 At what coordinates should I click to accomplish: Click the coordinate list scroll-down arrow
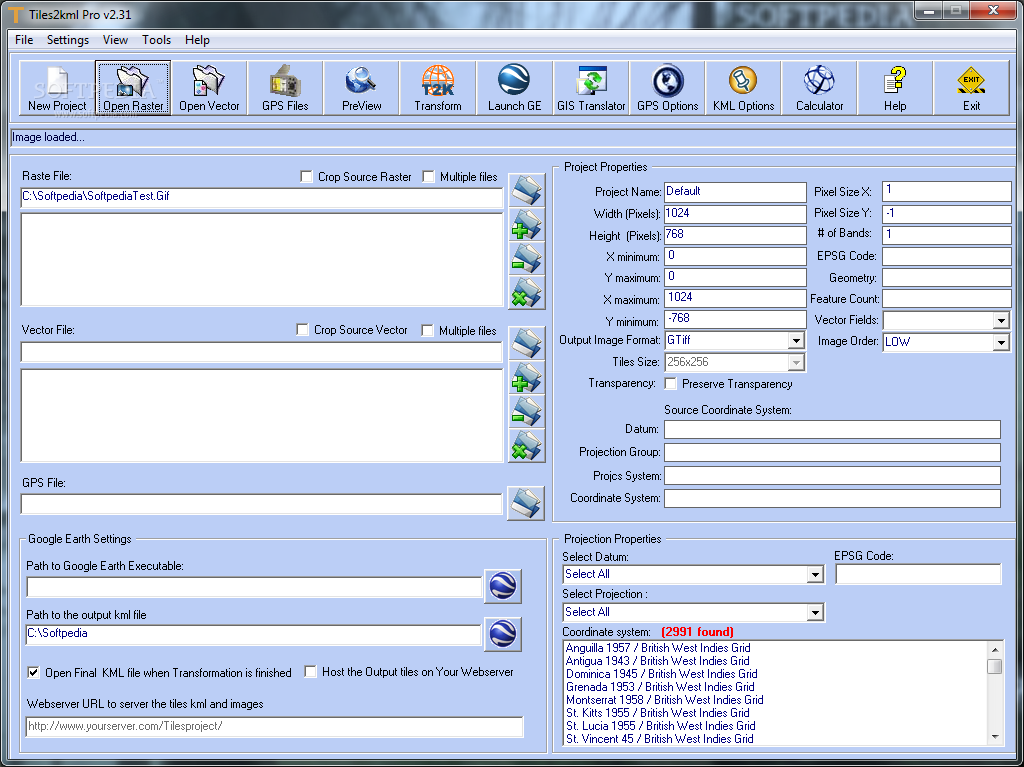click(x=995, y=736)
